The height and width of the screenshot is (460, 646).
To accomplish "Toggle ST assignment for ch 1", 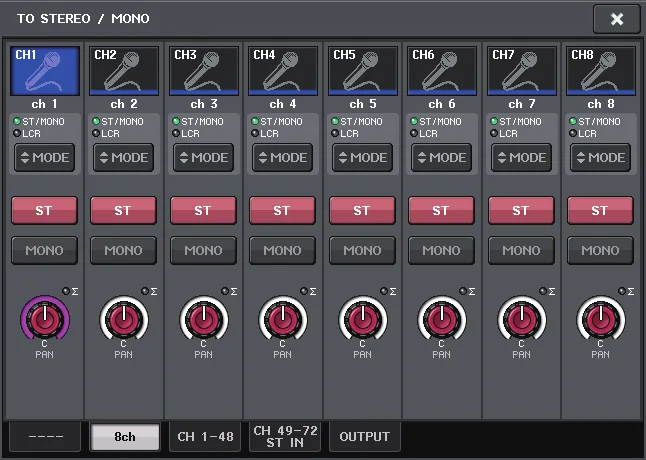I will click(44, 210).
